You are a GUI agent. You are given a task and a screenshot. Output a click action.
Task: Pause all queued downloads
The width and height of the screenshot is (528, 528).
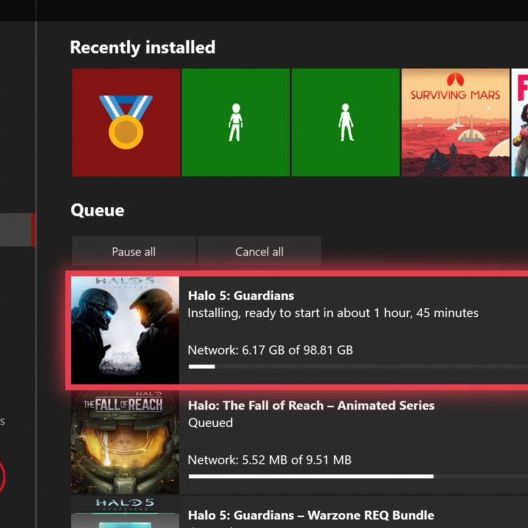click(134, 252)
